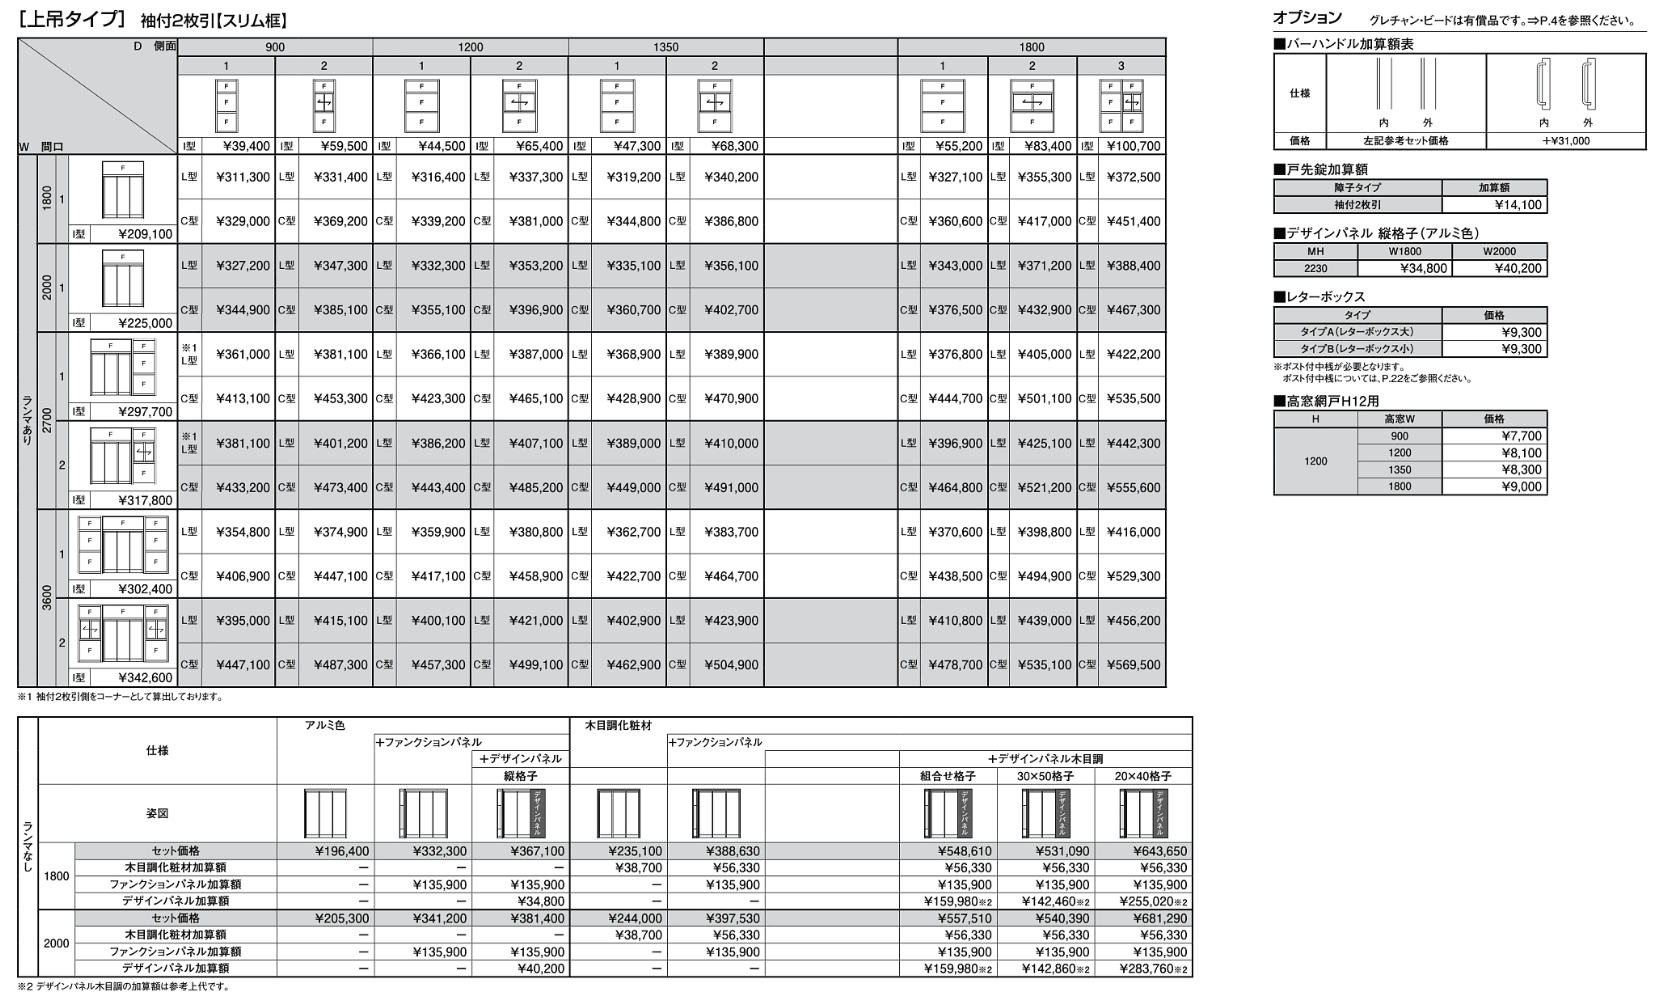Click the W3600 type 2 door diagram above ¥342,600
The height and width of the screenshot is (1006, 1656).
tap(123, 633)
